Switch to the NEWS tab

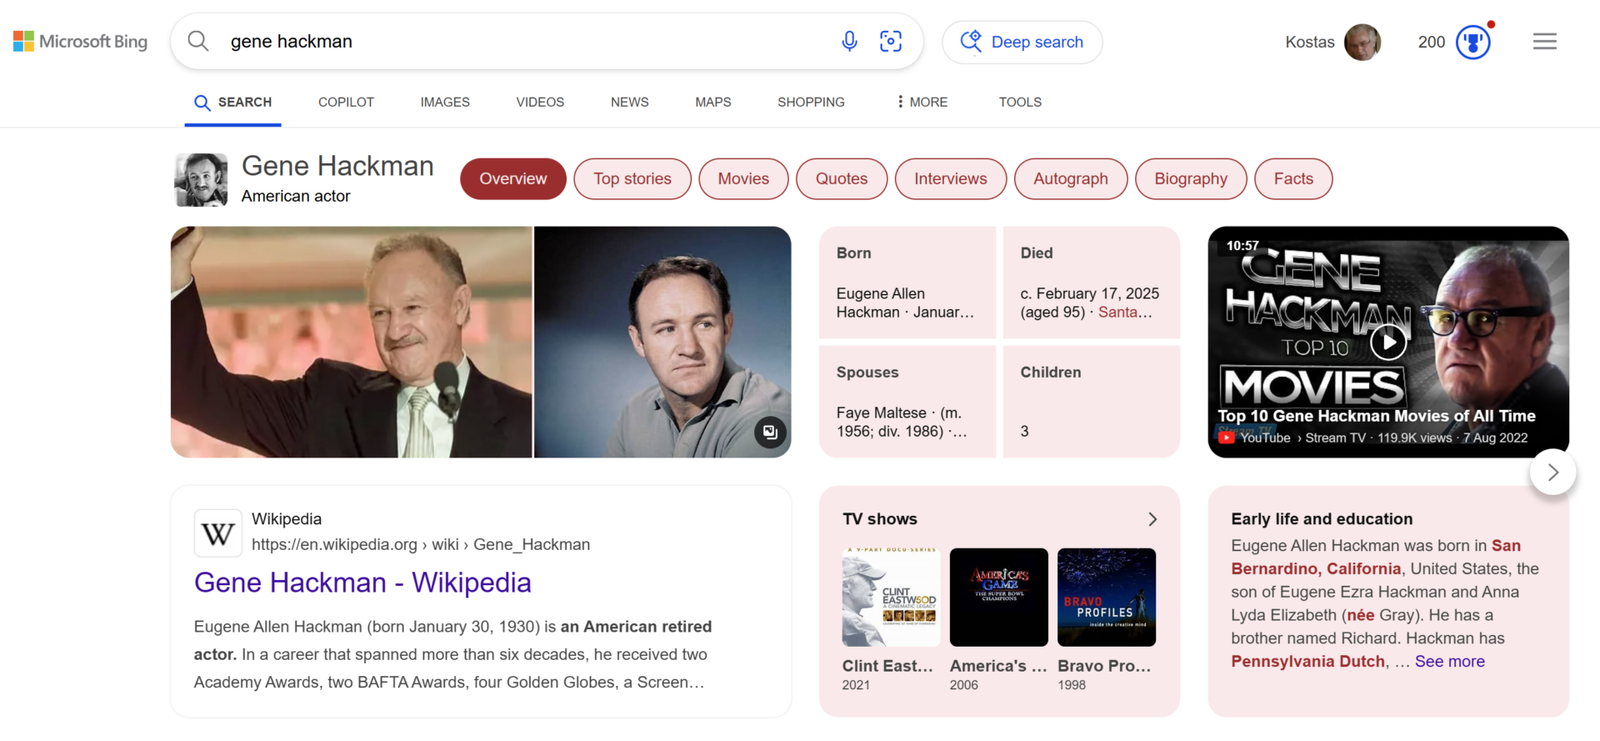click(629, 102)
